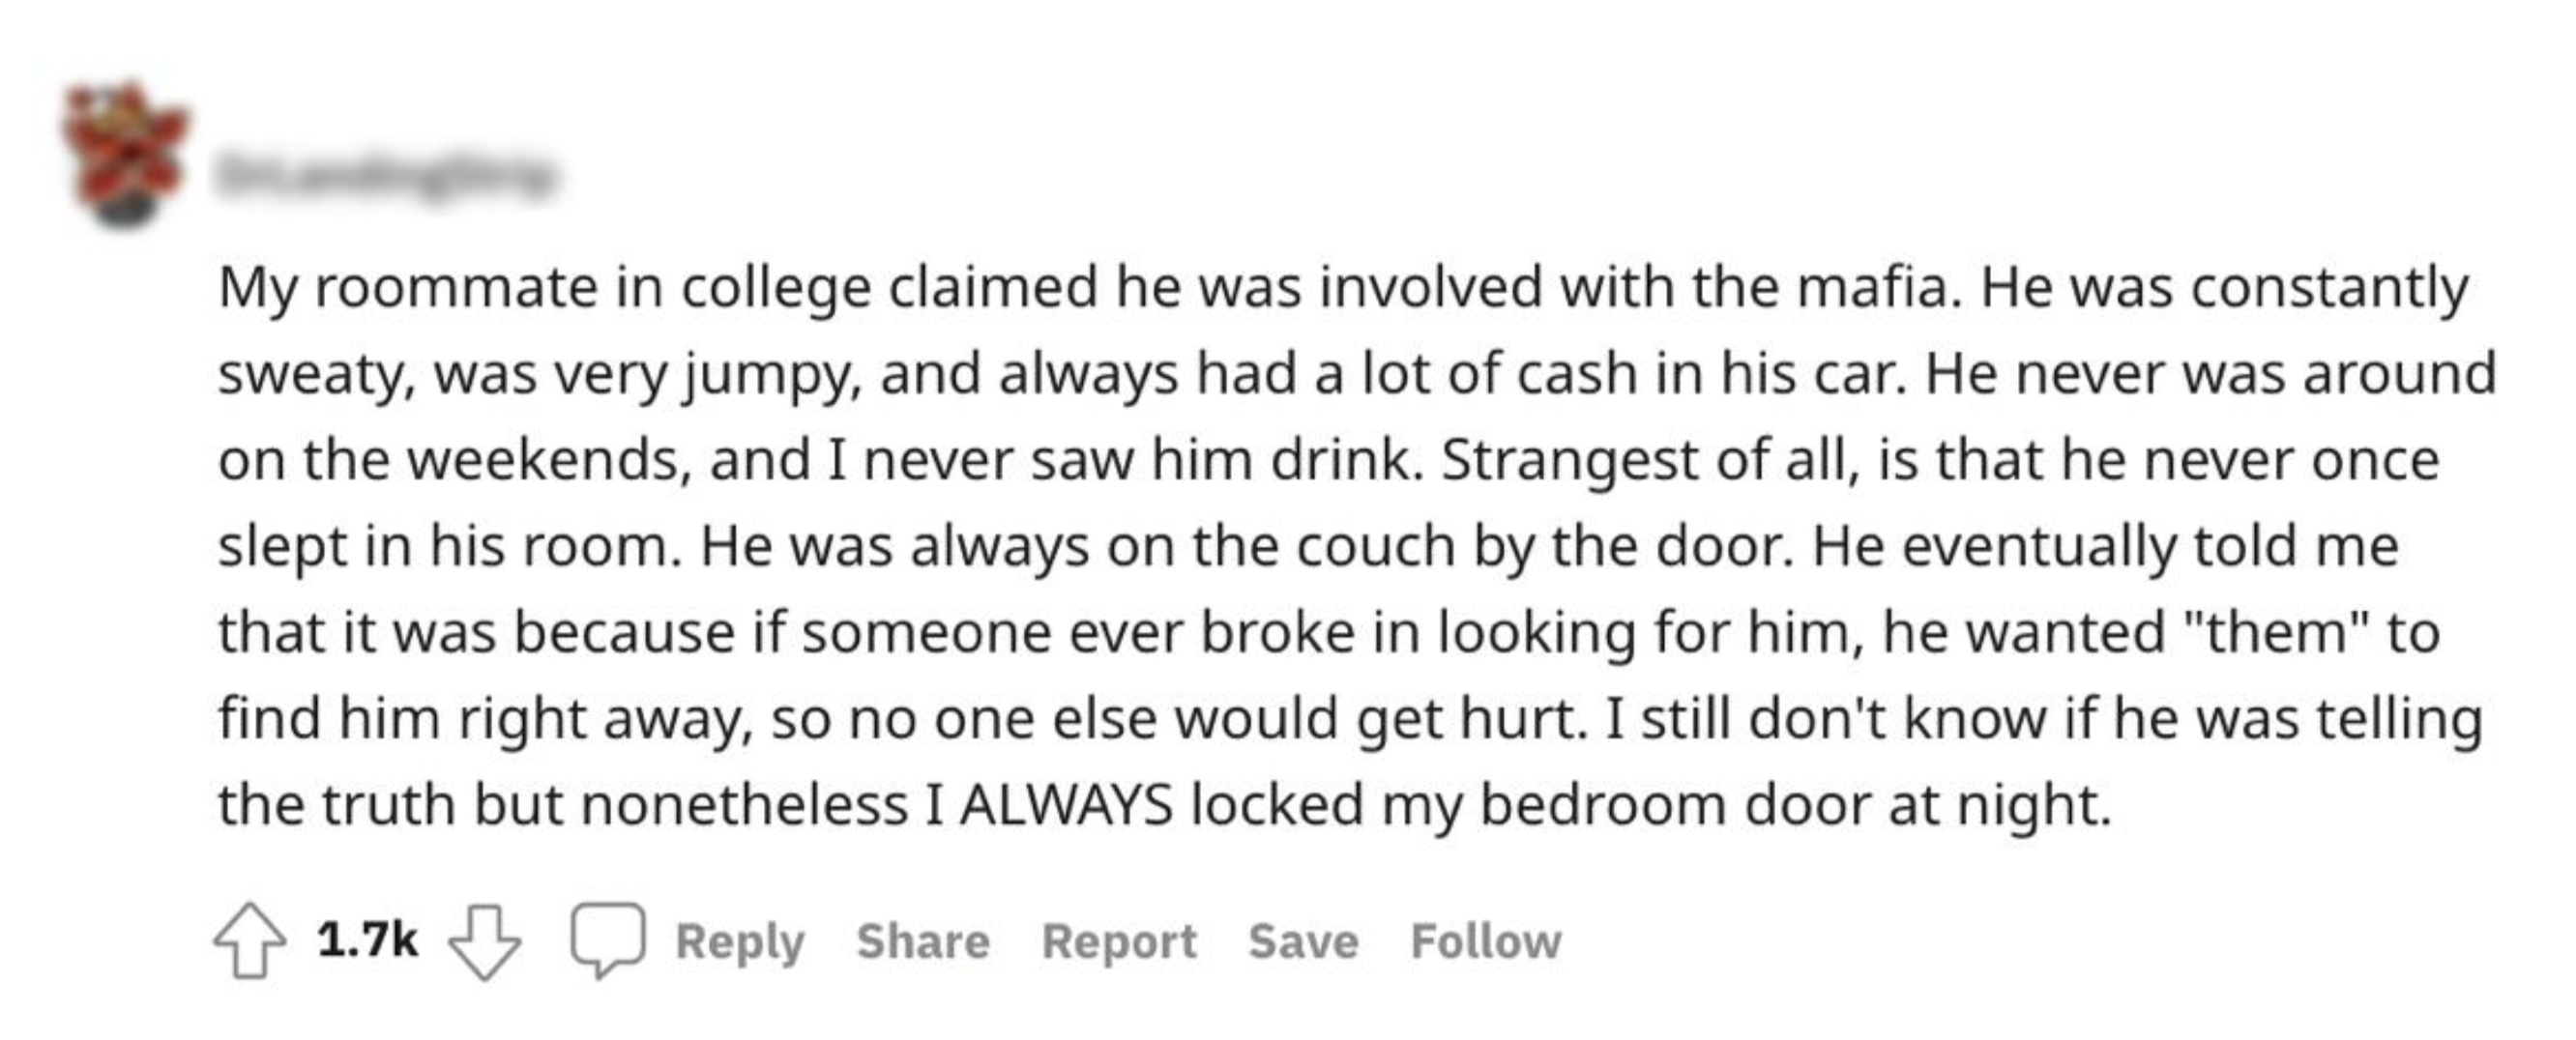This screenshot has height=1040, width=2576.
Task: Click the word "nonetheless" in last line
Action: pyautogui.click(x=744, y=805)
